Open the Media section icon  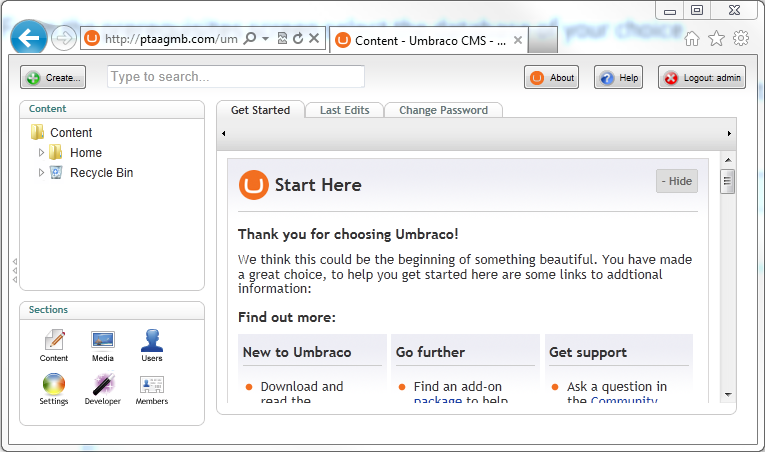pyautogui.click(x=102, y=346)
